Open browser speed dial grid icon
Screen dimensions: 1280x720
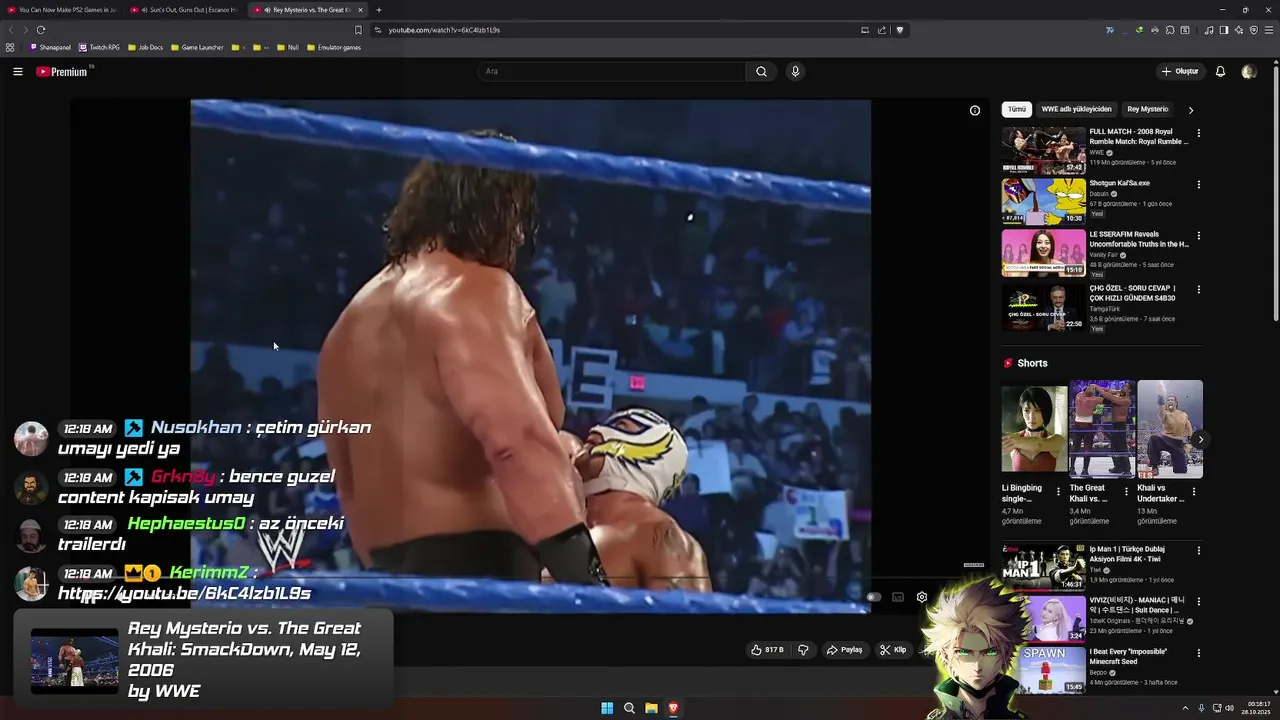pos(10,47)
